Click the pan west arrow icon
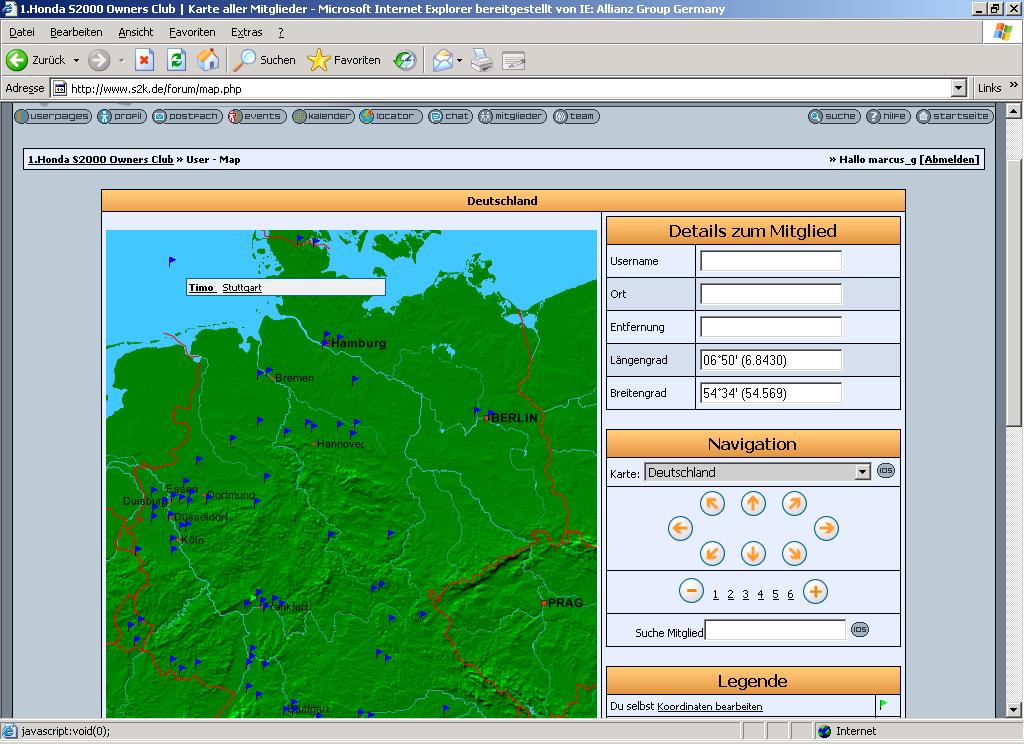The height and width of the screenshot is (744, 1024). coord(680,528)
